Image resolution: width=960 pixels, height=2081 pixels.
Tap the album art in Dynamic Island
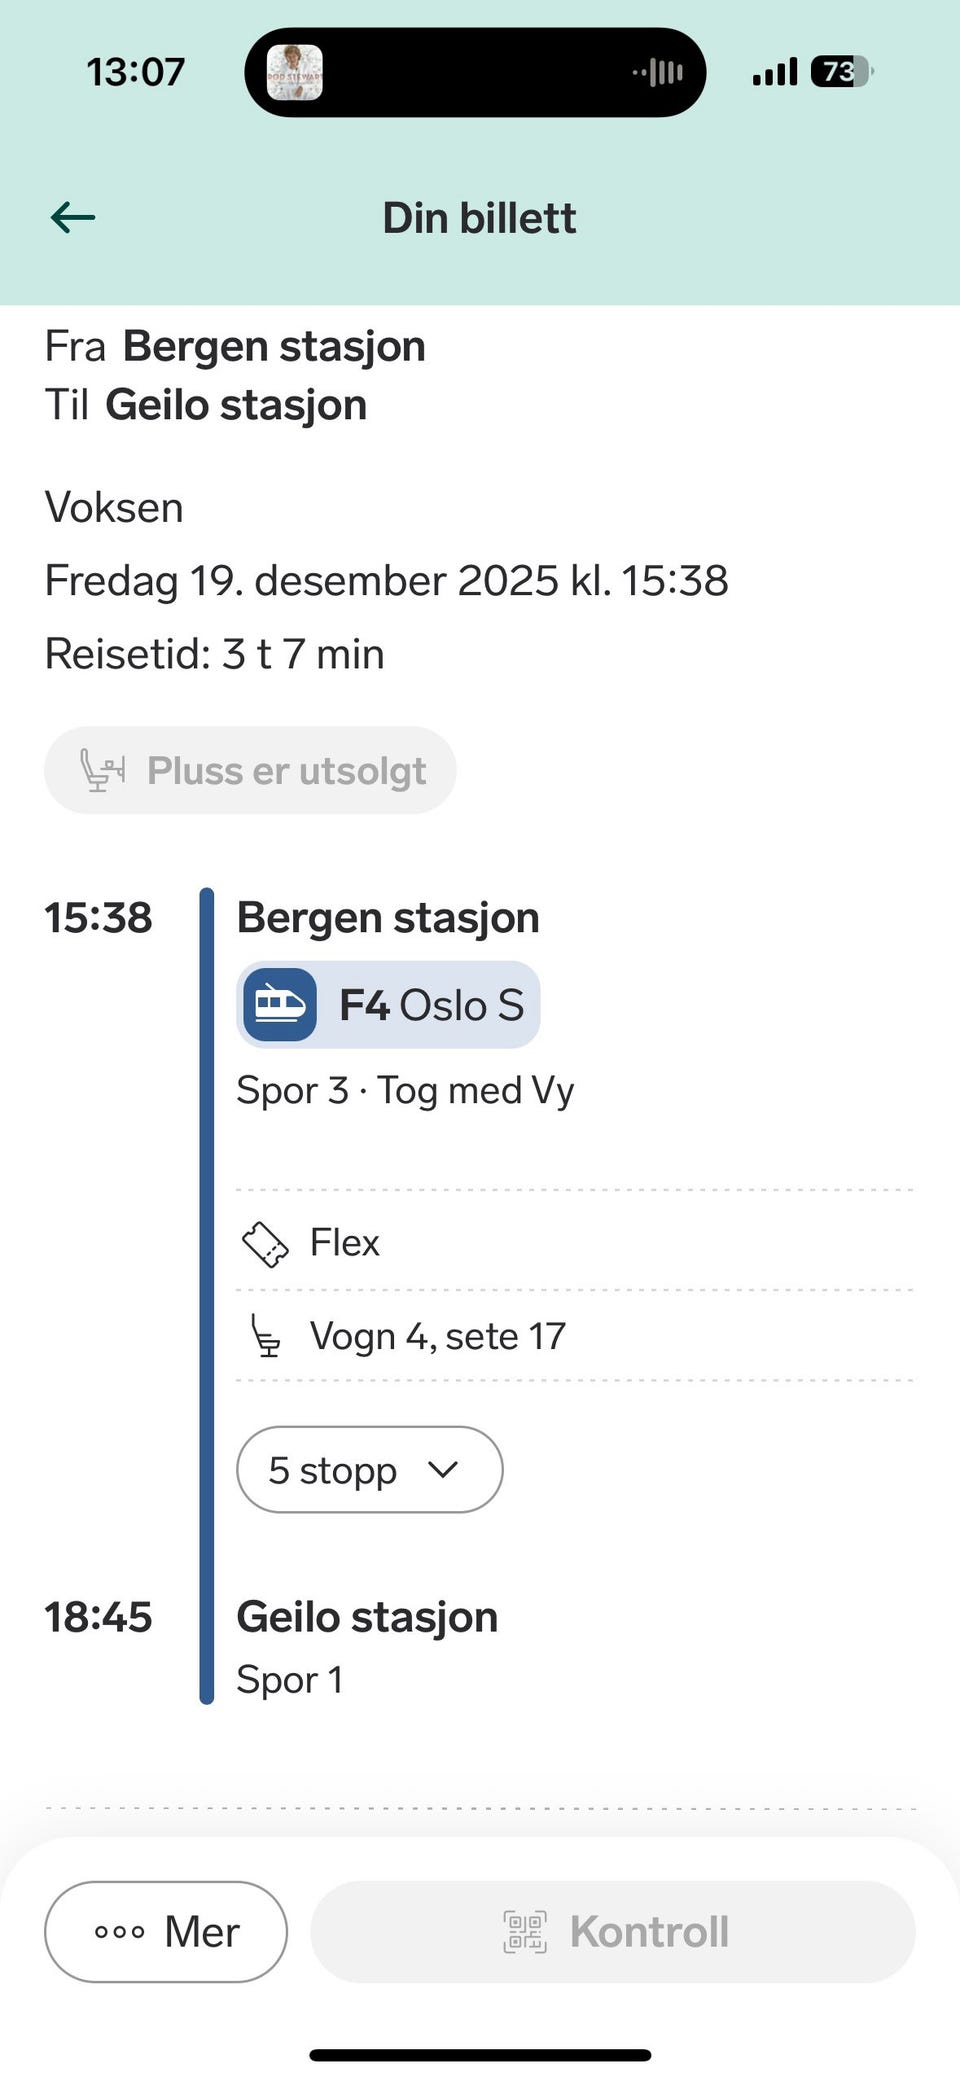[295, 72]
